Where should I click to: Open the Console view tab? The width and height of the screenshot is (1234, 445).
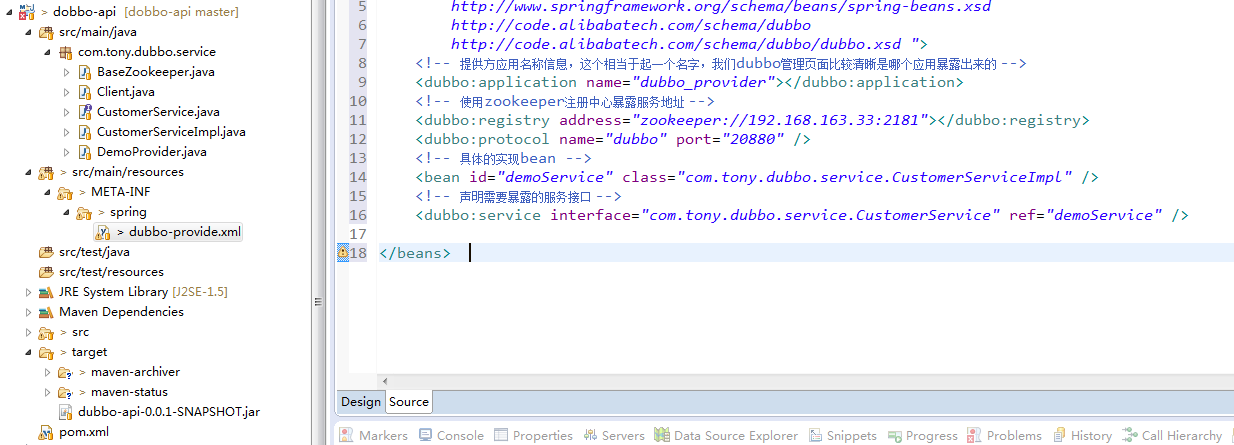click(451, 435)
